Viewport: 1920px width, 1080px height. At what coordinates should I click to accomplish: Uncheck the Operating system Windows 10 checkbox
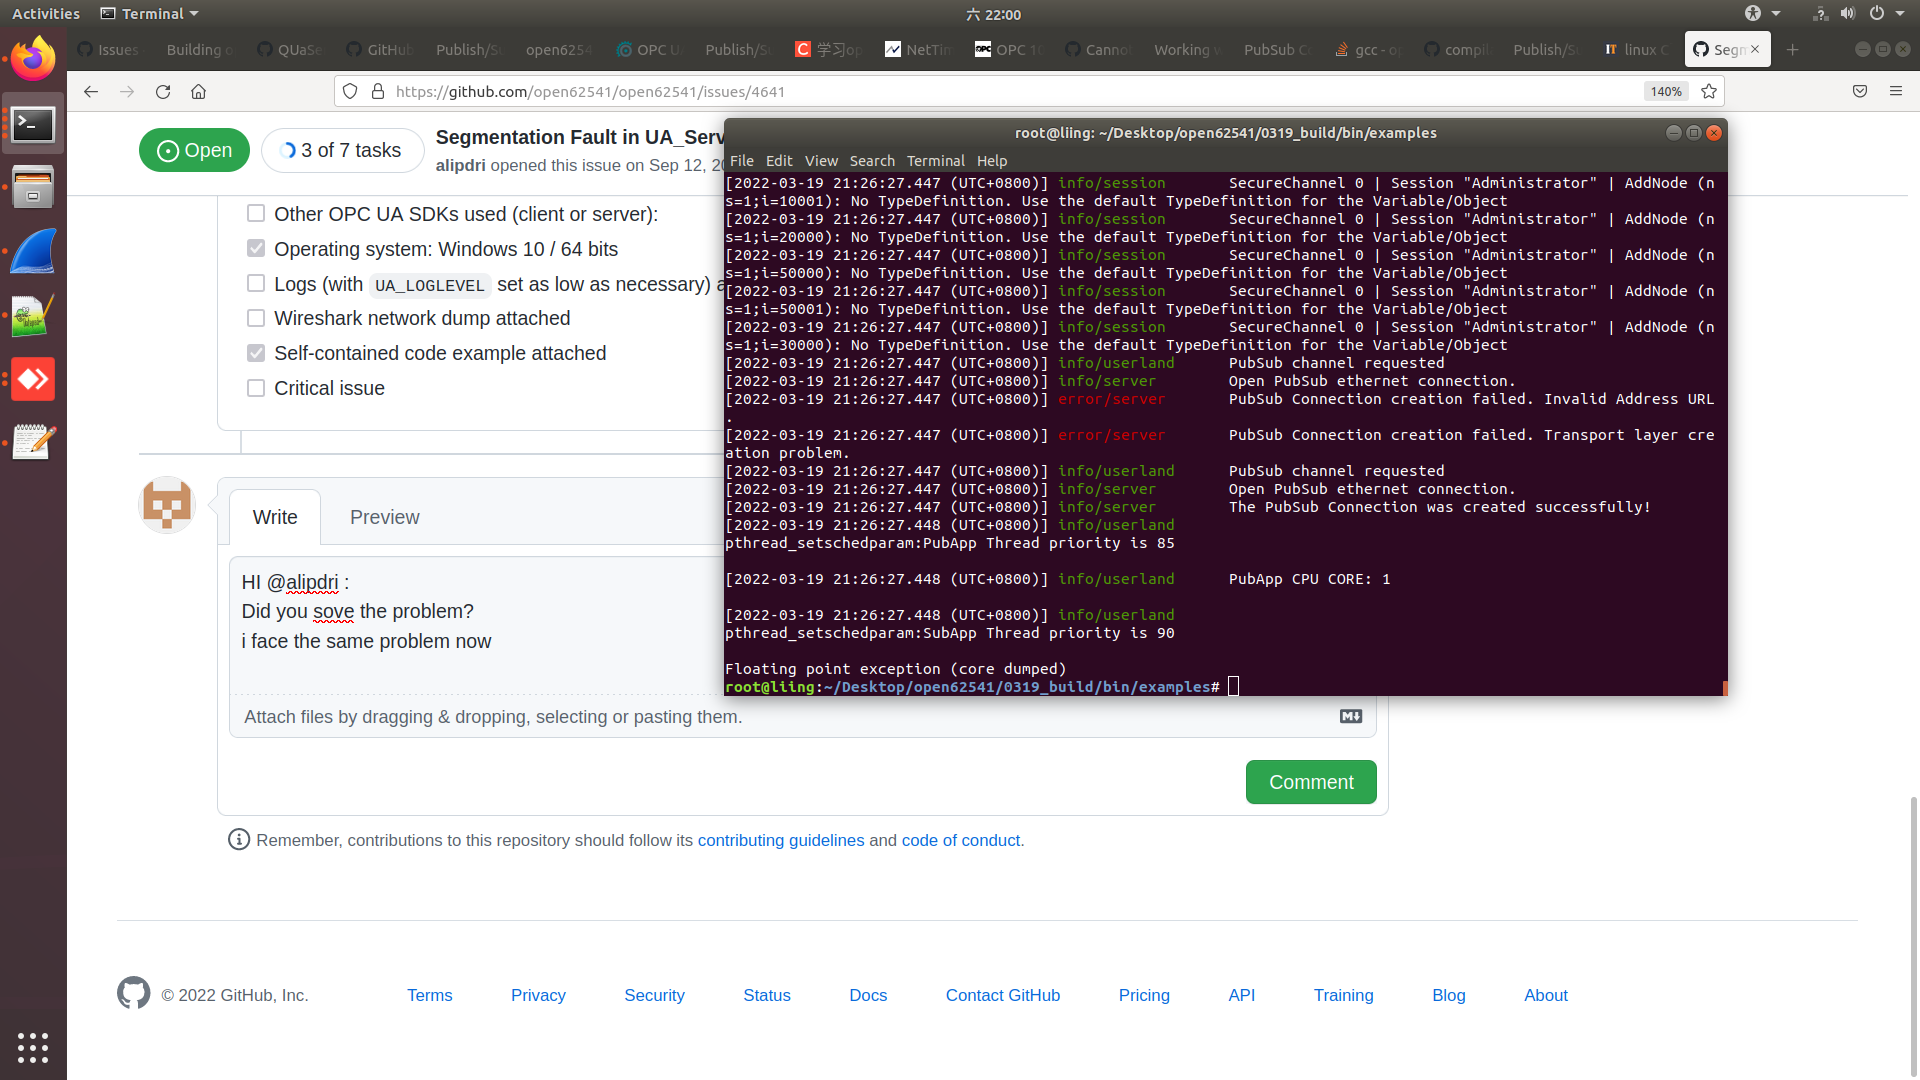tap(256, 248)
